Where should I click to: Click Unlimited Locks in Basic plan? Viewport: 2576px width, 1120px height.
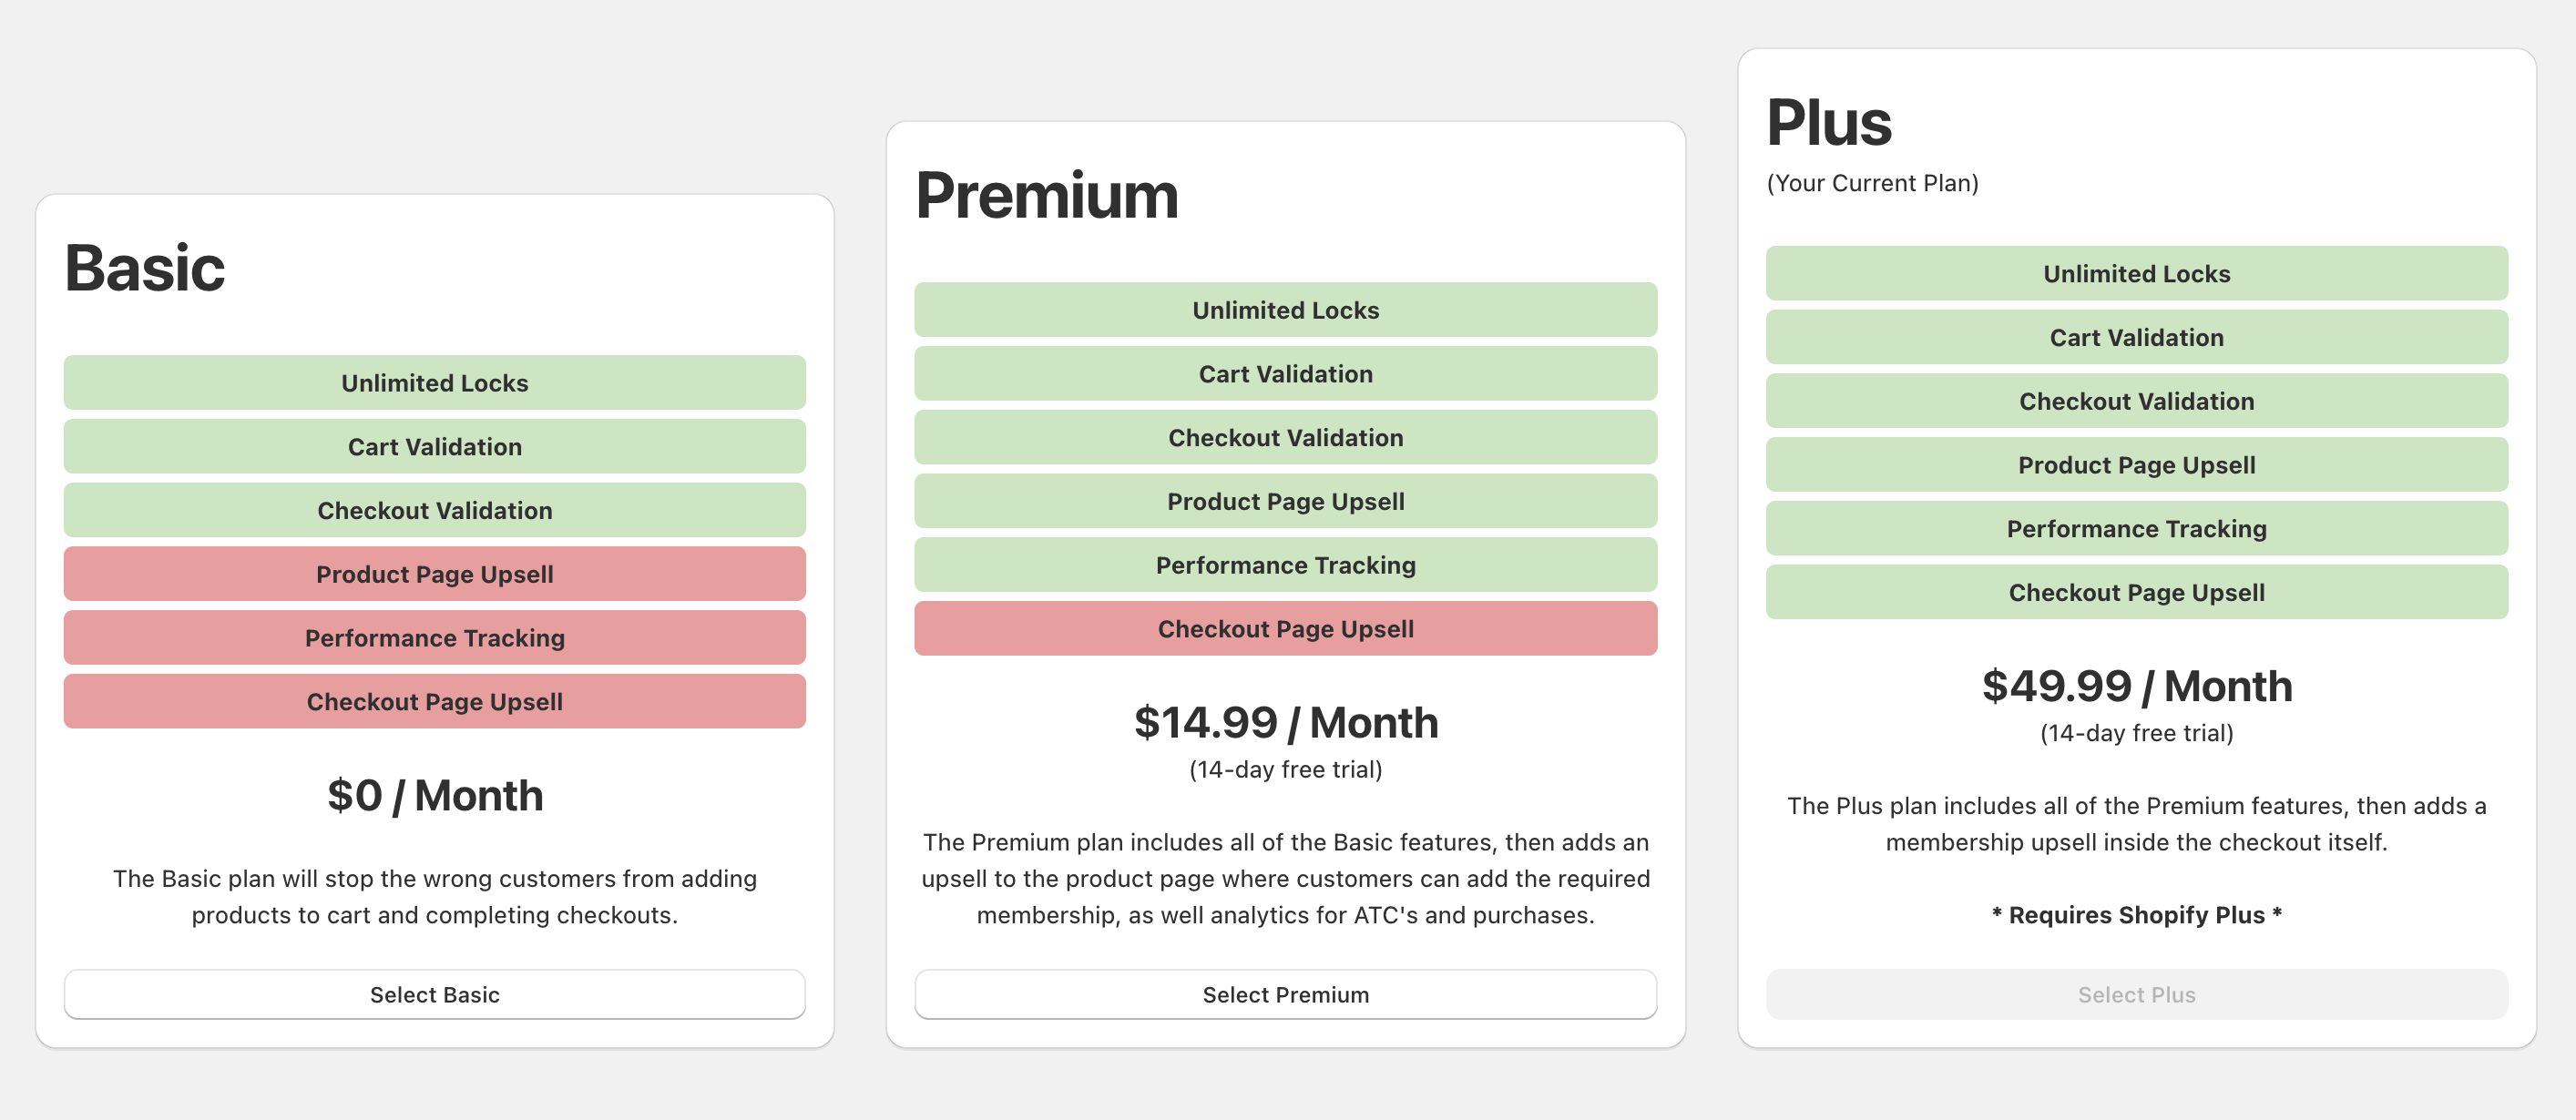(x=434, y=383)
